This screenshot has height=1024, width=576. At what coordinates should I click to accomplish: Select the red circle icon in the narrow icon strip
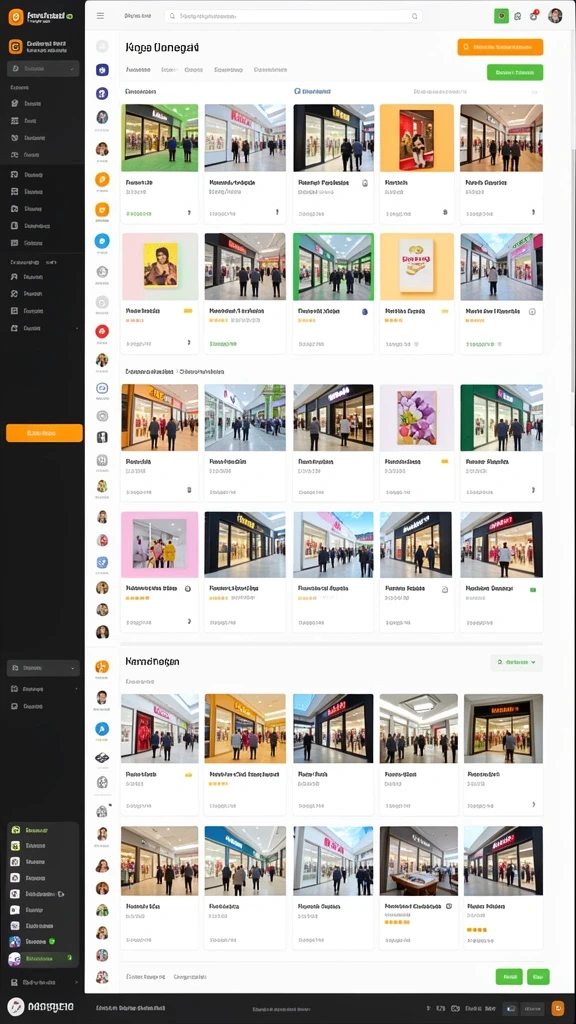(102, 331)
